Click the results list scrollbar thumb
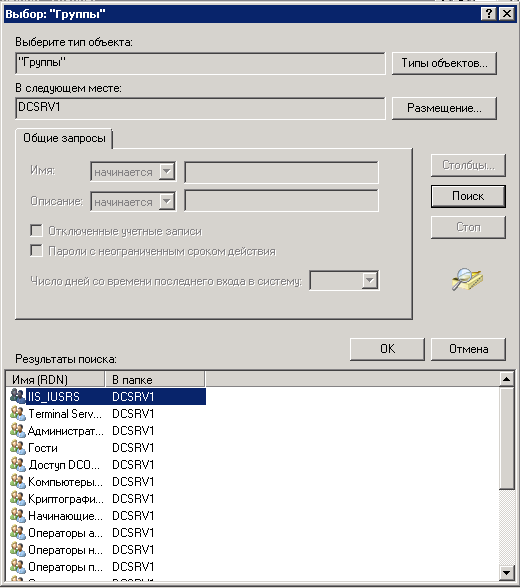This screenshot has width=520, height=588. (x=507, y=438)
